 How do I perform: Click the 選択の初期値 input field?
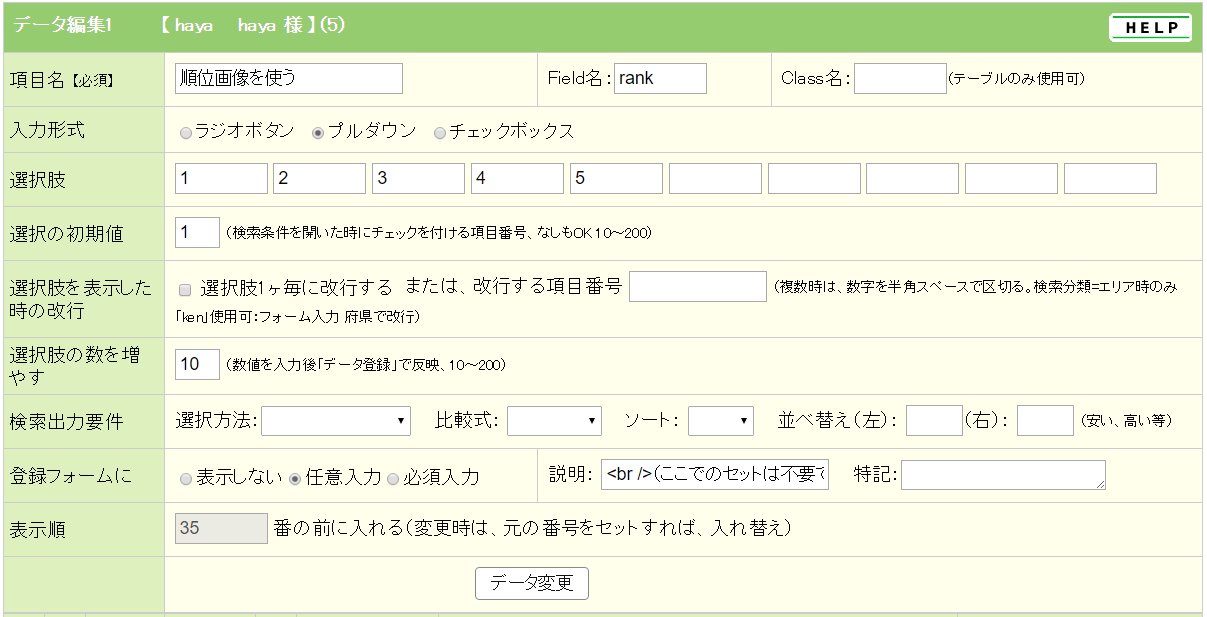[197, 233]
